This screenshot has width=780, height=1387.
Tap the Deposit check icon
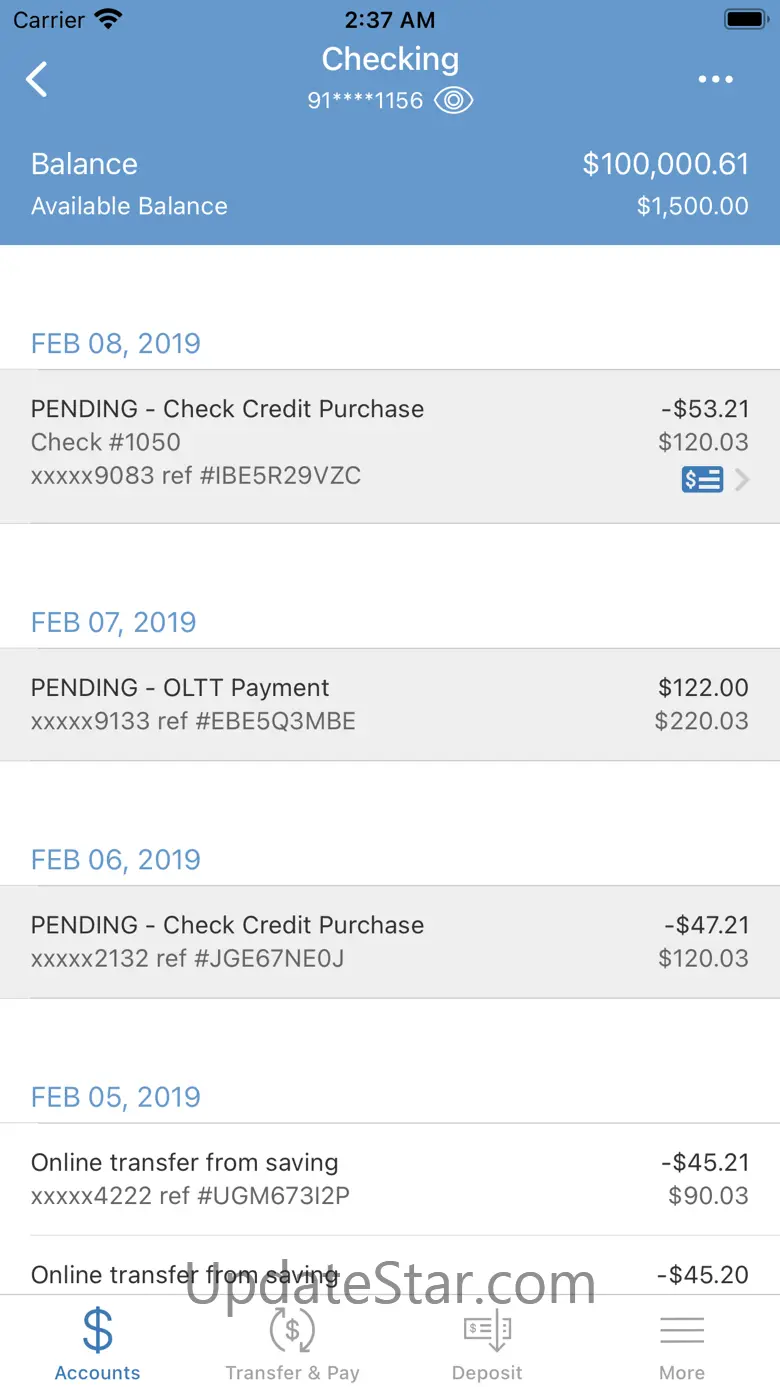(487, 1330)
